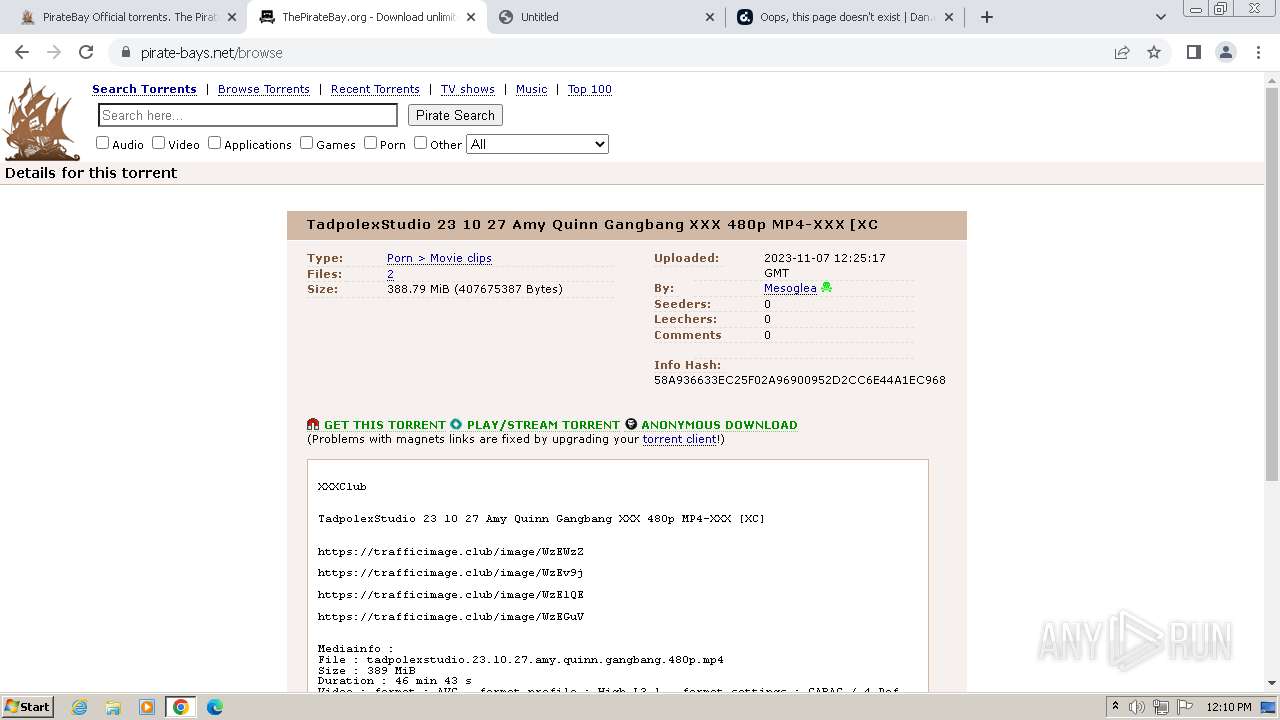Open the browser side panel icon
Screen dimensions: 1280x720
1193,52
